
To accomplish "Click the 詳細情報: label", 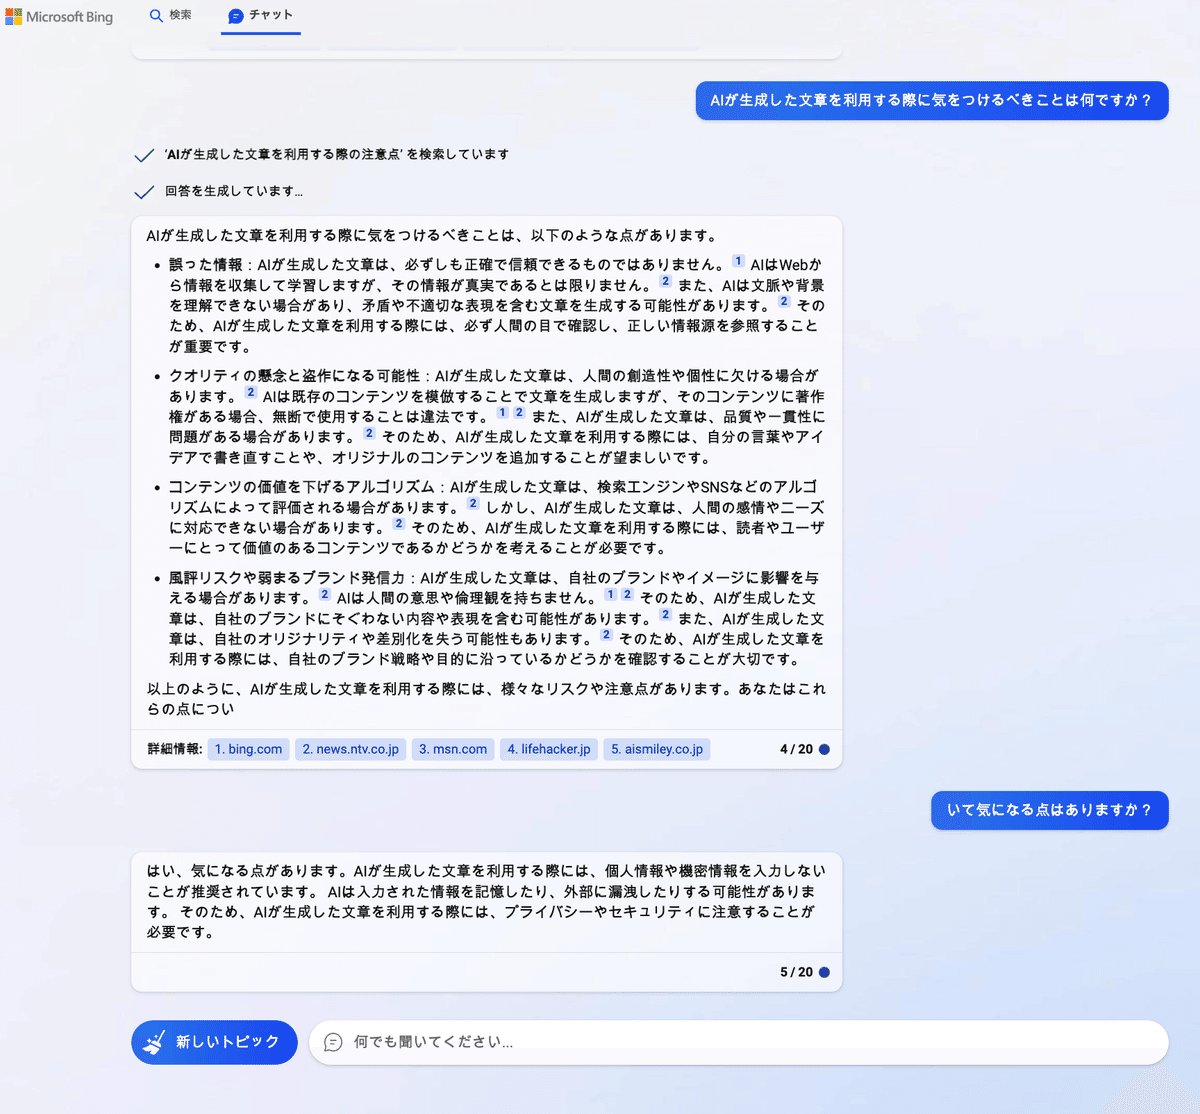I will pyautogui.click(x=175, y=749).
